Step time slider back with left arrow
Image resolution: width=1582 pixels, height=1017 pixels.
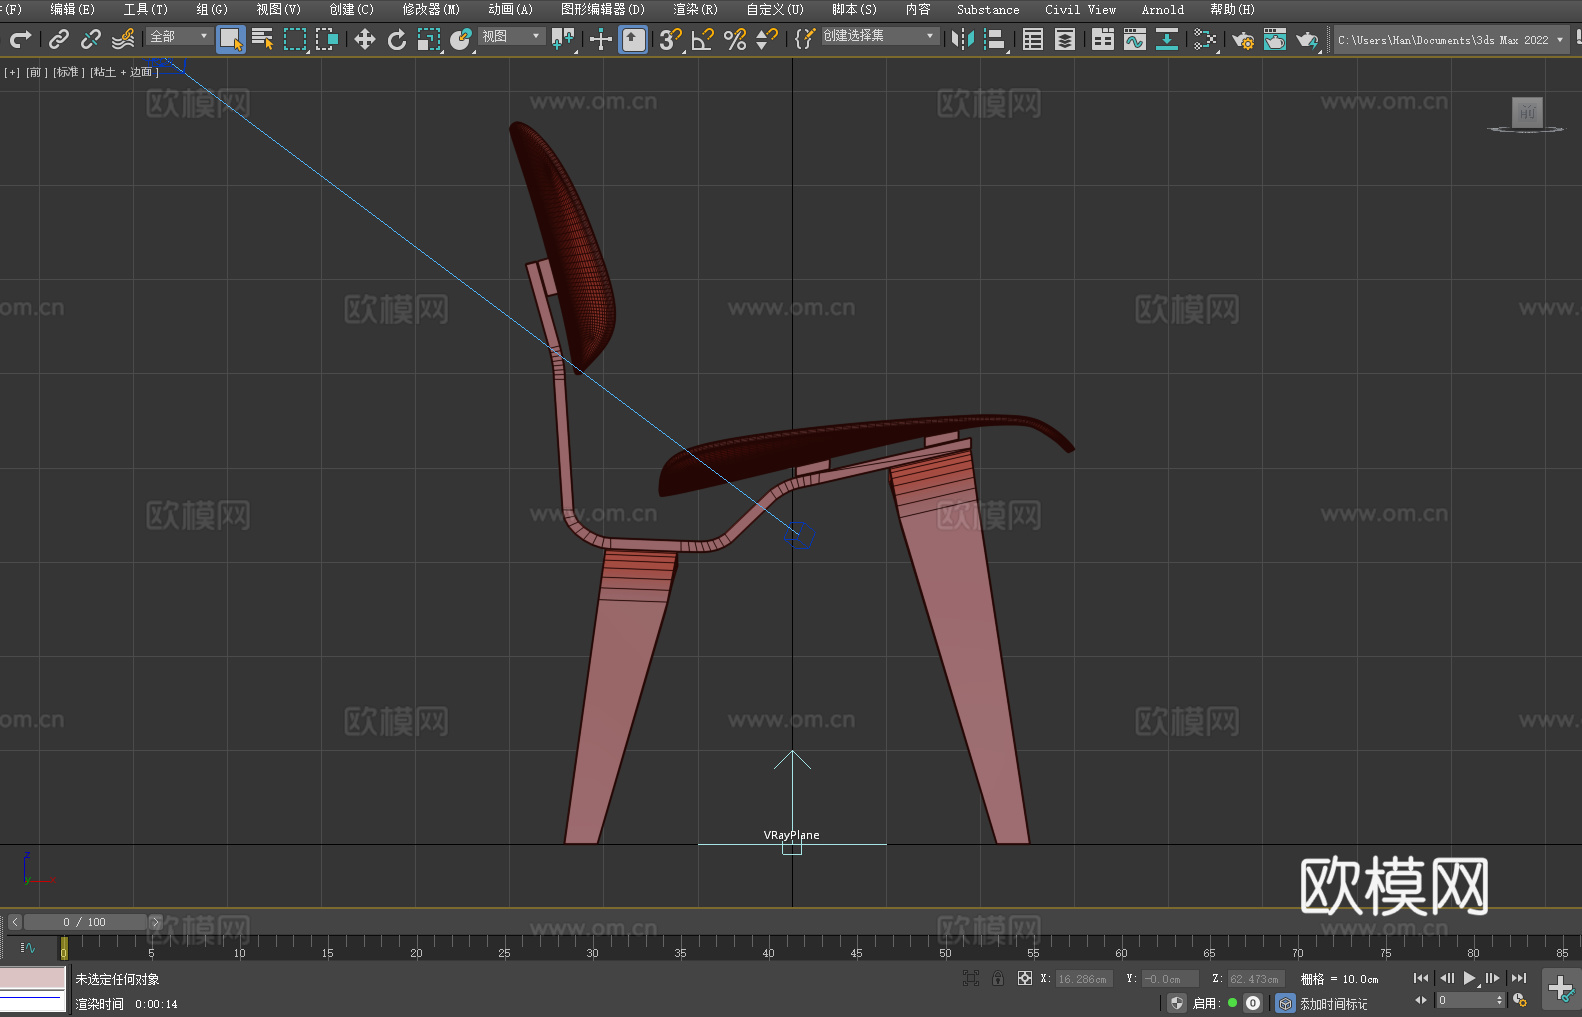pyautogui.click(x=14, y=922)
